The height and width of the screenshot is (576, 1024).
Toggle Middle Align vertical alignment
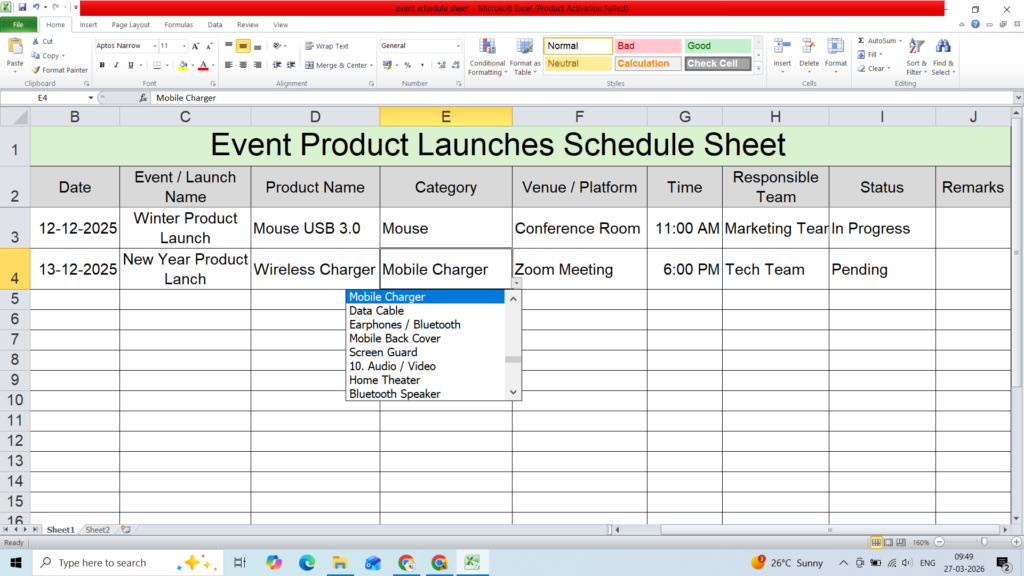(243, 46)
